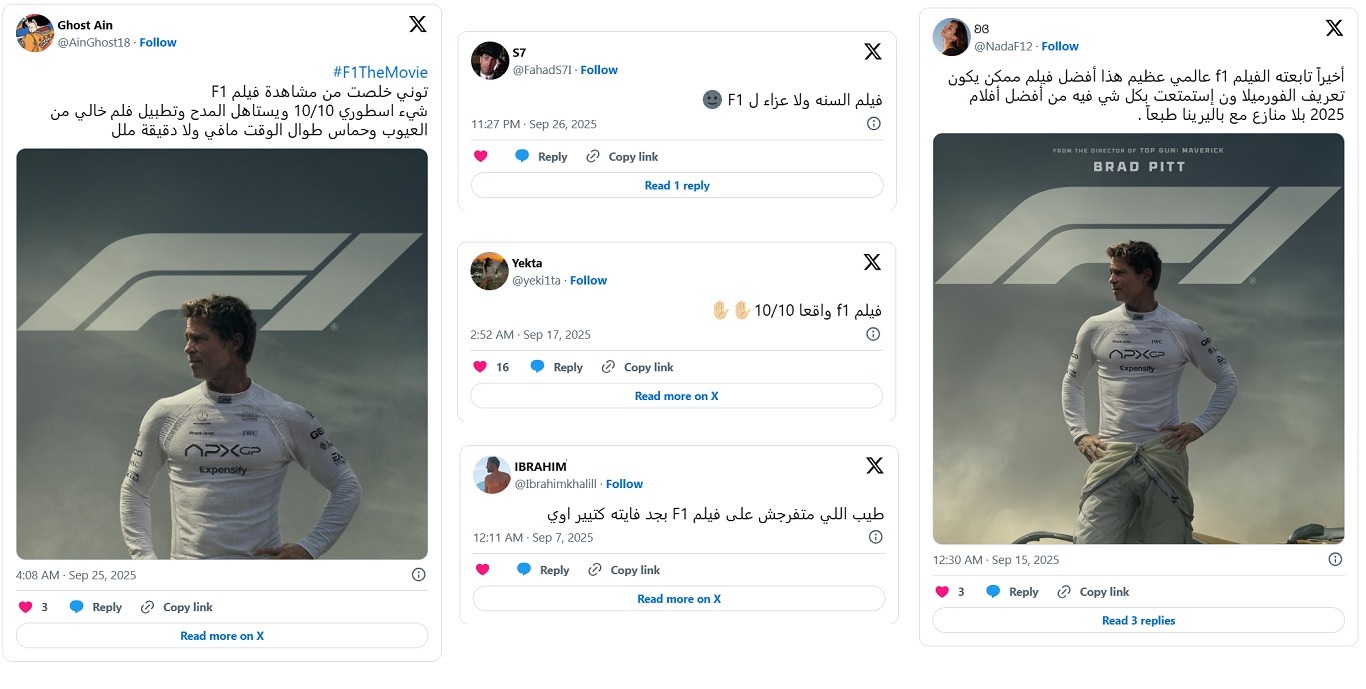Open Ghost Ain's profile avatar

35,33
